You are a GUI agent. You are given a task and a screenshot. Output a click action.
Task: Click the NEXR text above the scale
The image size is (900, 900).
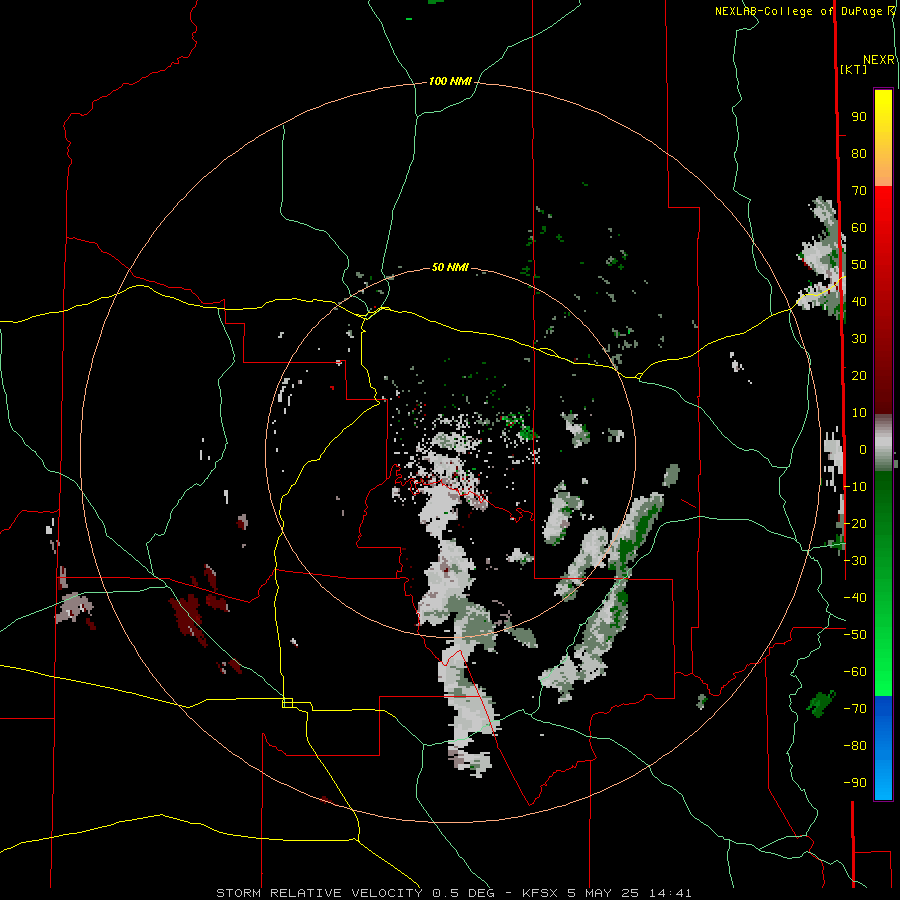click(x=878, y=60)
